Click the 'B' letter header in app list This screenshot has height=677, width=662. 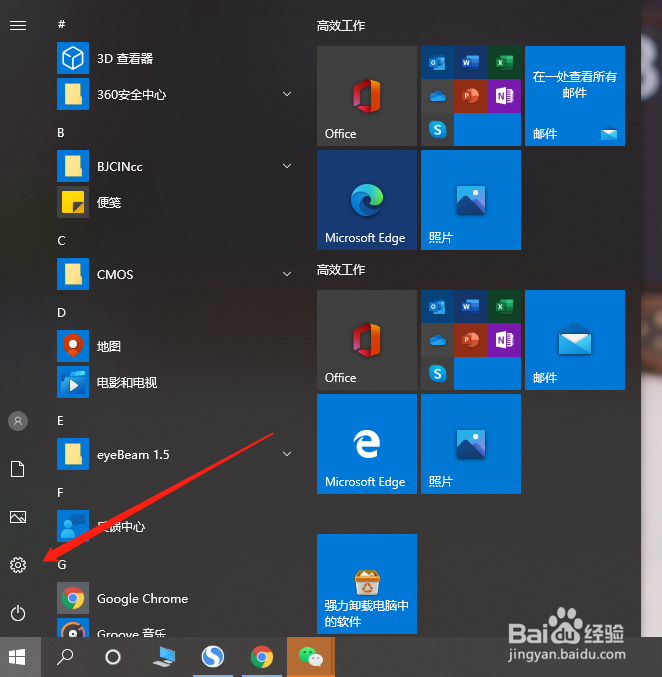[x=61, y=133]
